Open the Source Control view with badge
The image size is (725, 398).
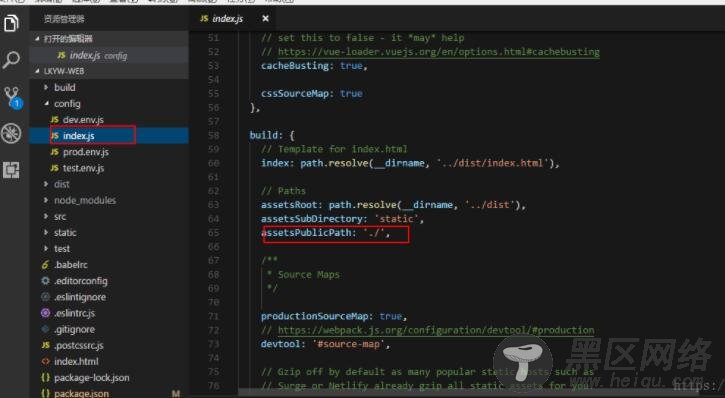(12, 97)
